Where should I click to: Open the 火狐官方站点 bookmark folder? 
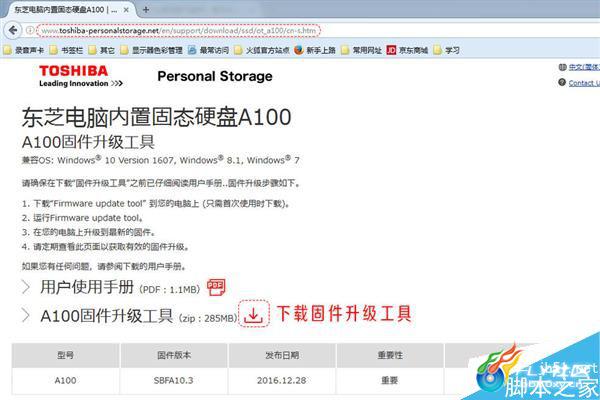click(x=262, y=50)
